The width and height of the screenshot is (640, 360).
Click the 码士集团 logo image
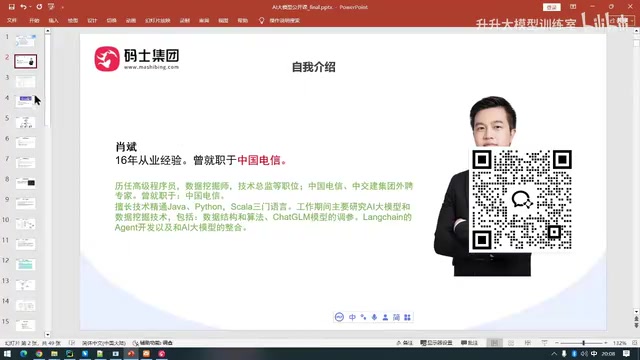pos(137,58)
